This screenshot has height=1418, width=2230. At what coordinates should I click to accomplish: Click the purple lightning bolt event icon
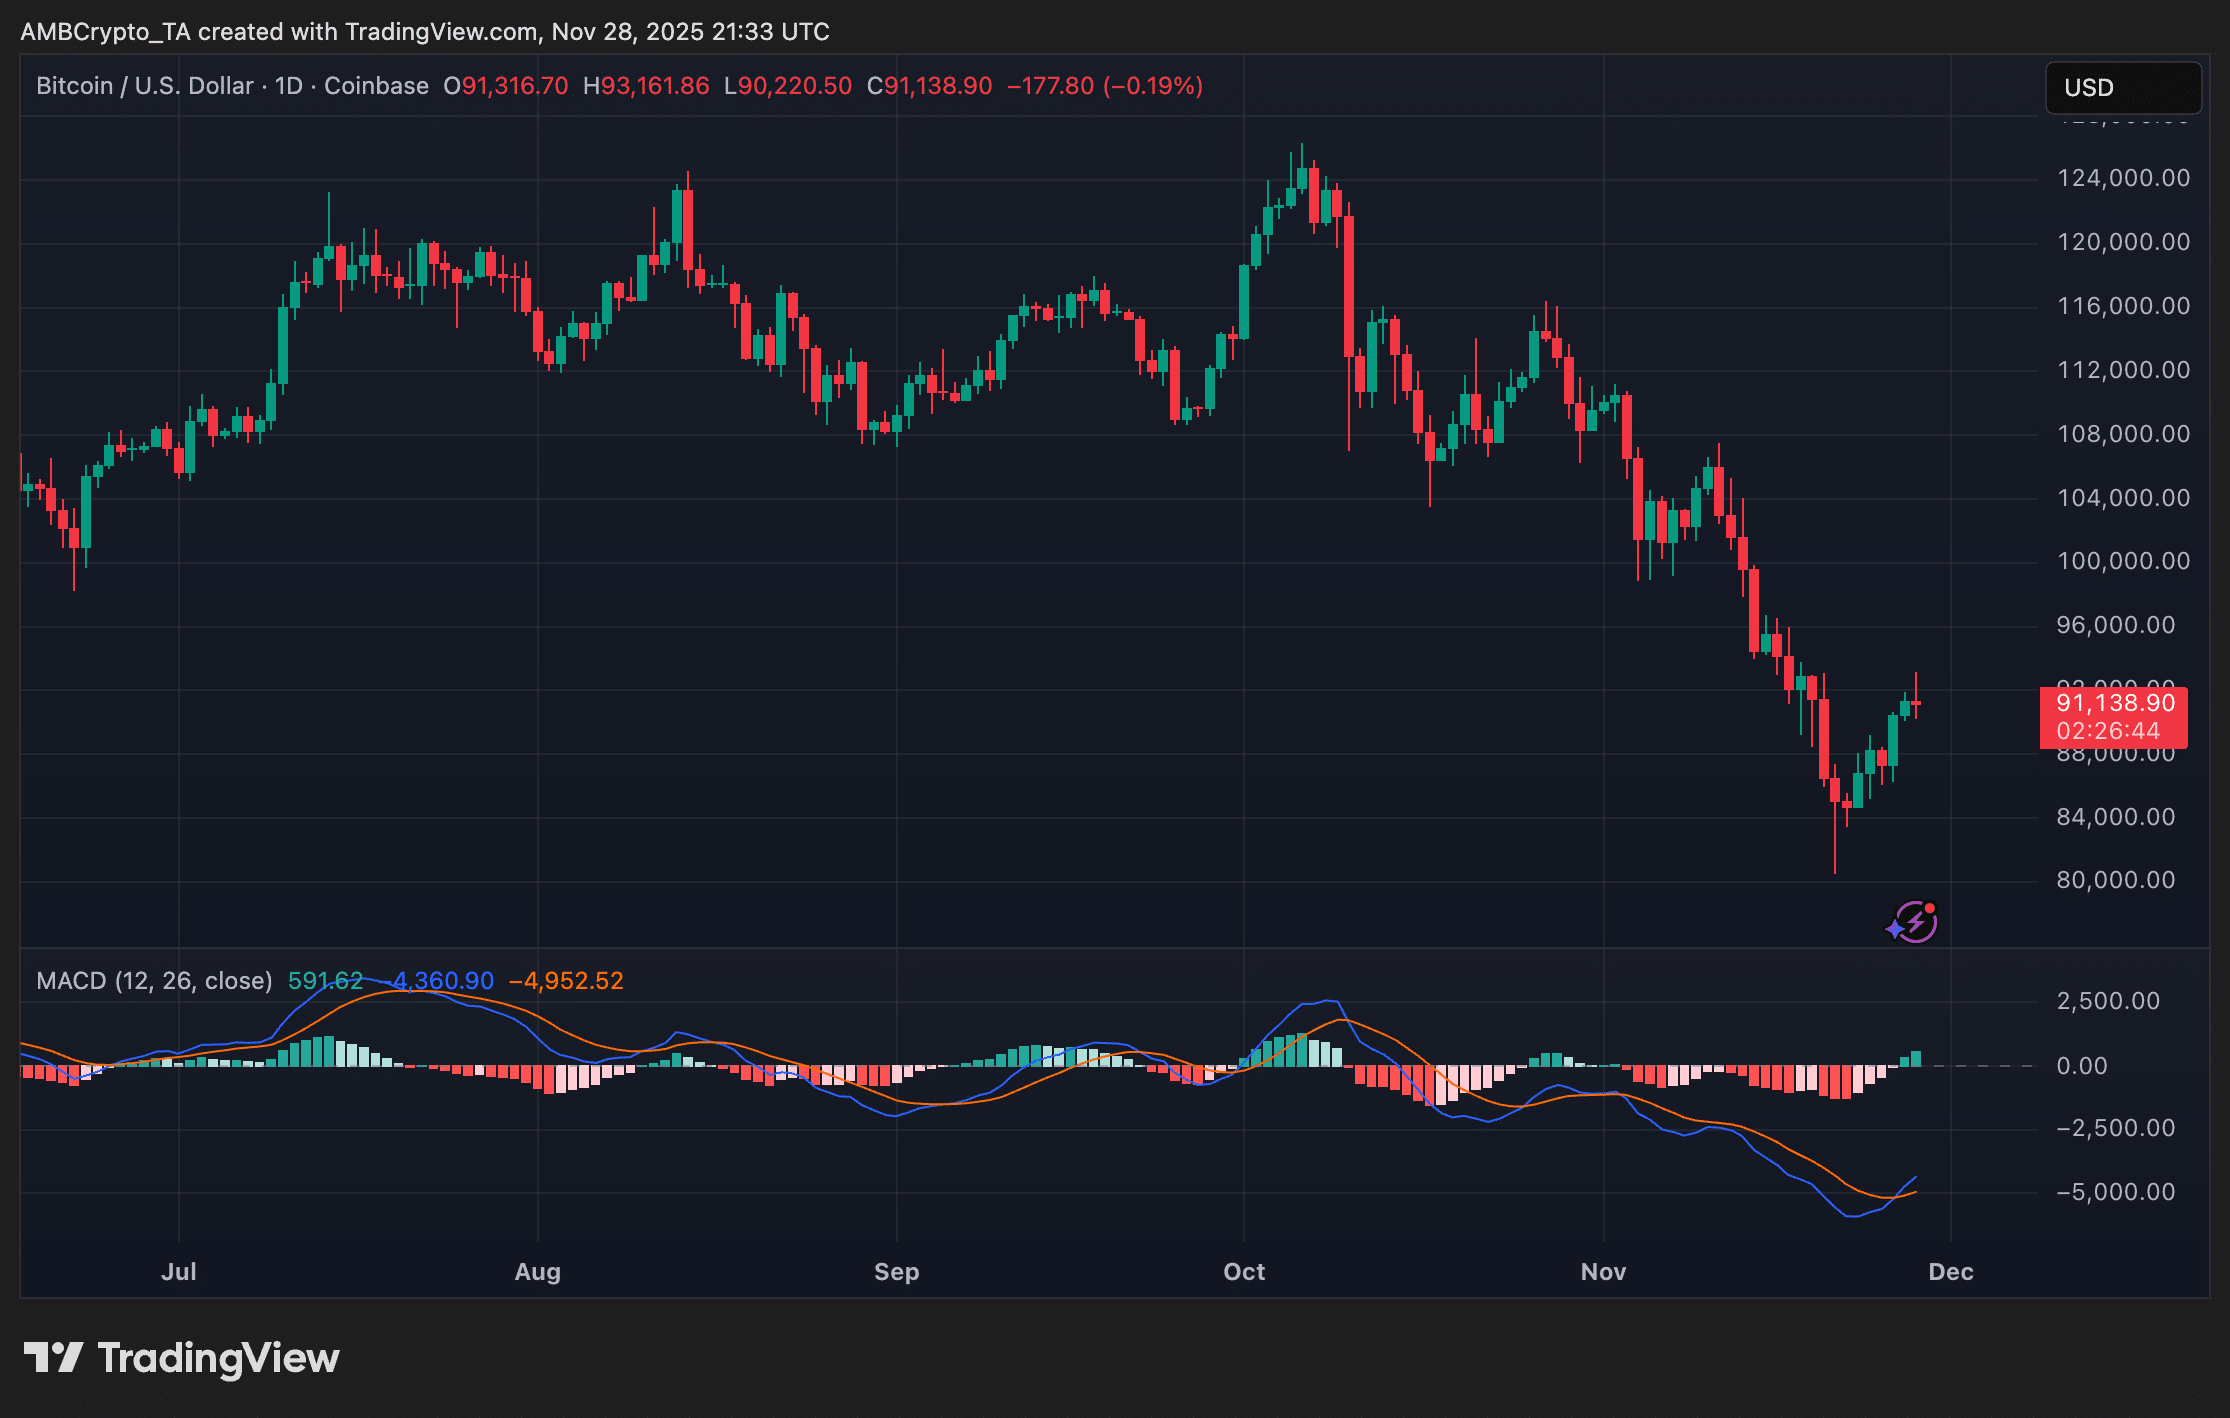(1914, 922)
